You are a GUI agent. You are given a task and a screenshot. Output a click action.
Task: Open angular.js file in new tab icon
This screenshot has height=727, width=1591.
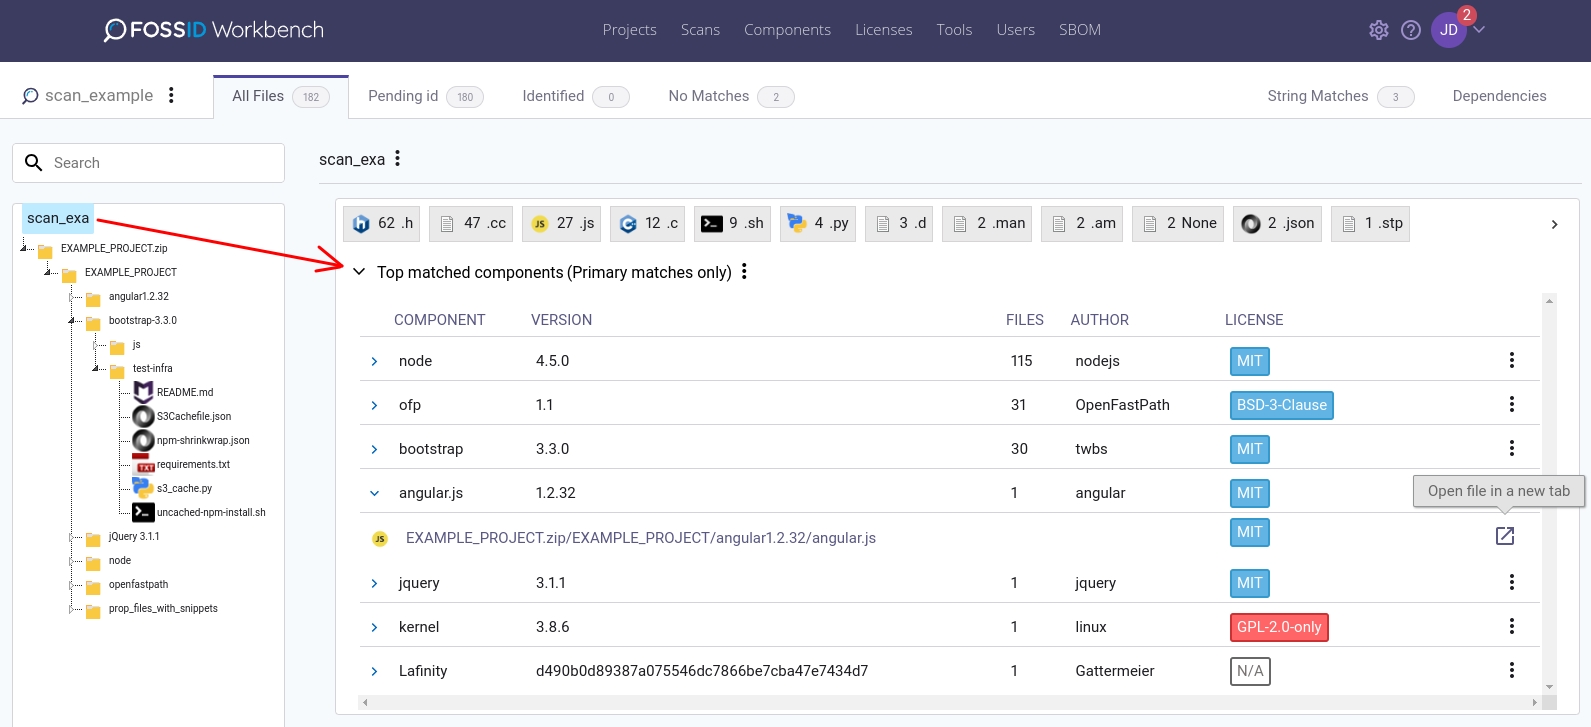1504,536
